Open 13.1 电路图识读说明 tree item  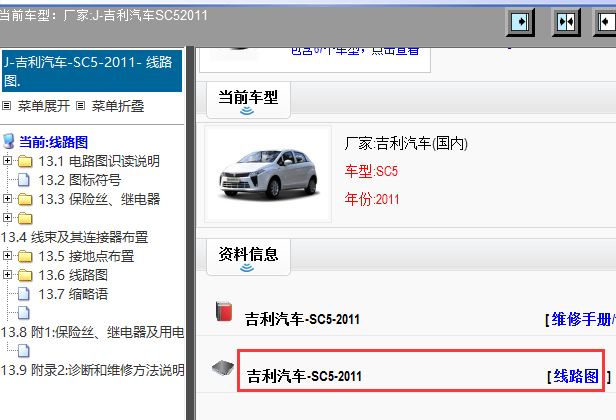99,161
